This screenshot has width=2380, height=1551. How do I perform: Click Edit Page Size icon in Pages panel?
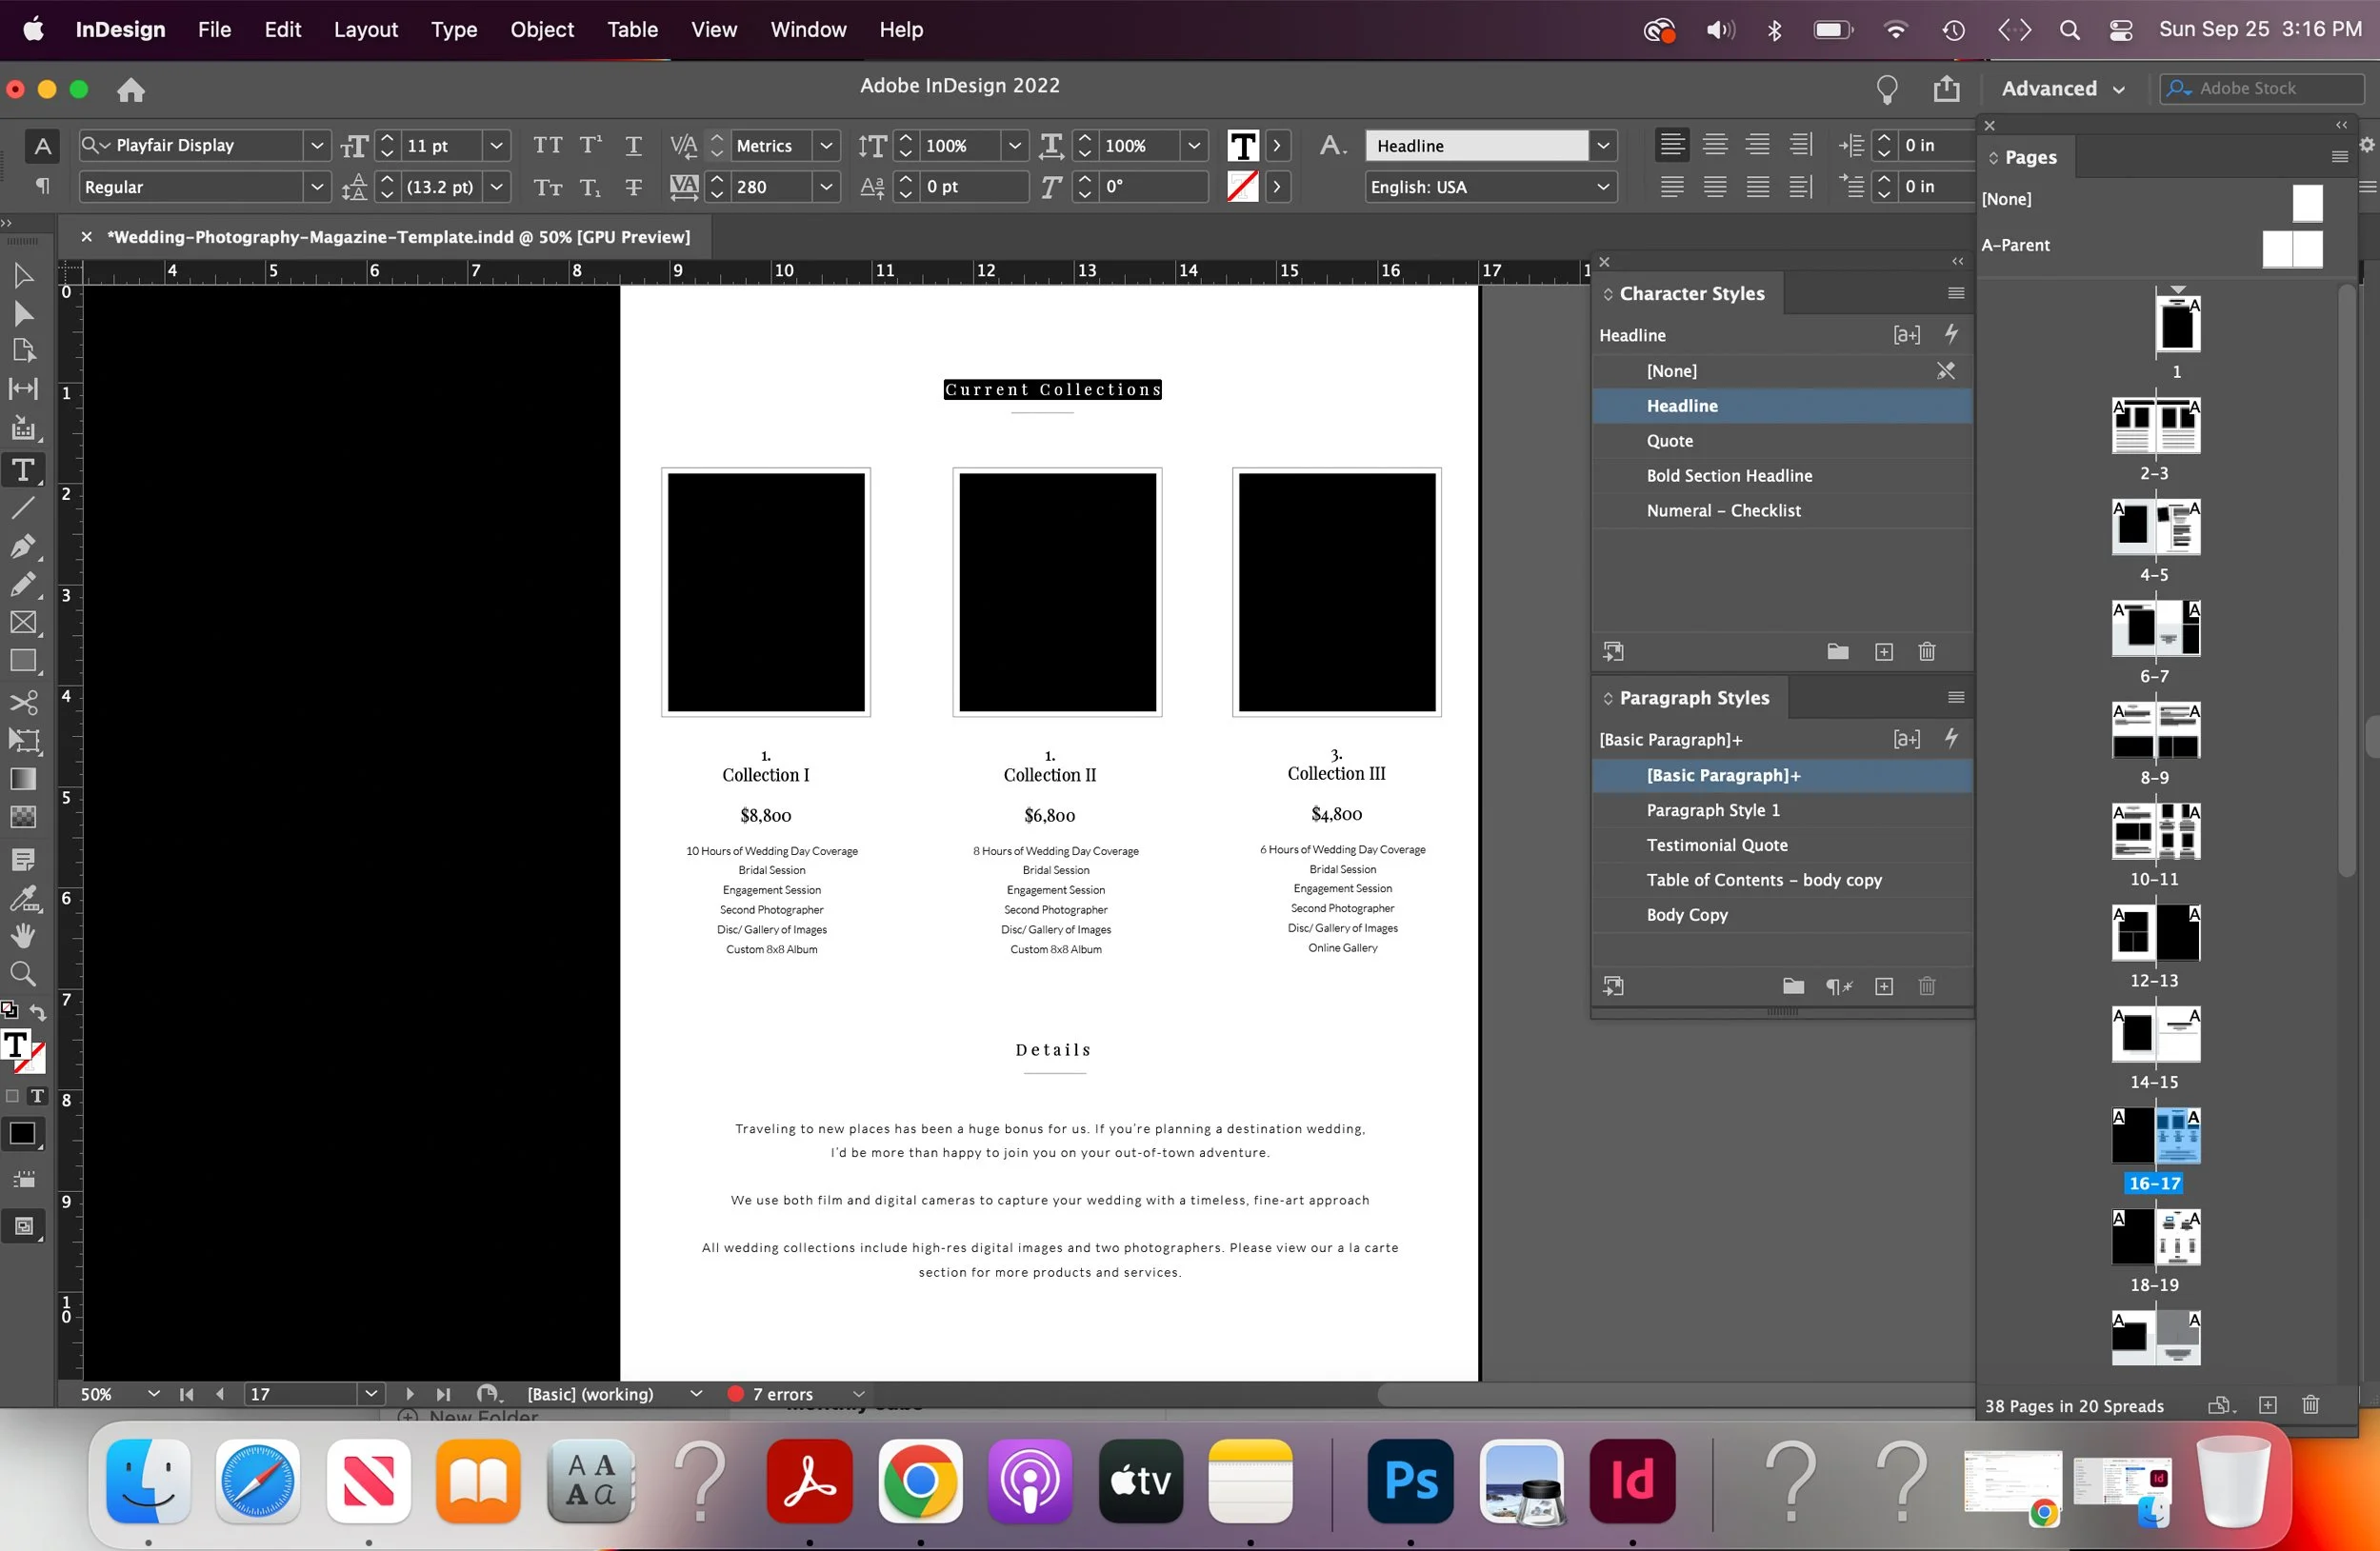[2221, 1405]
